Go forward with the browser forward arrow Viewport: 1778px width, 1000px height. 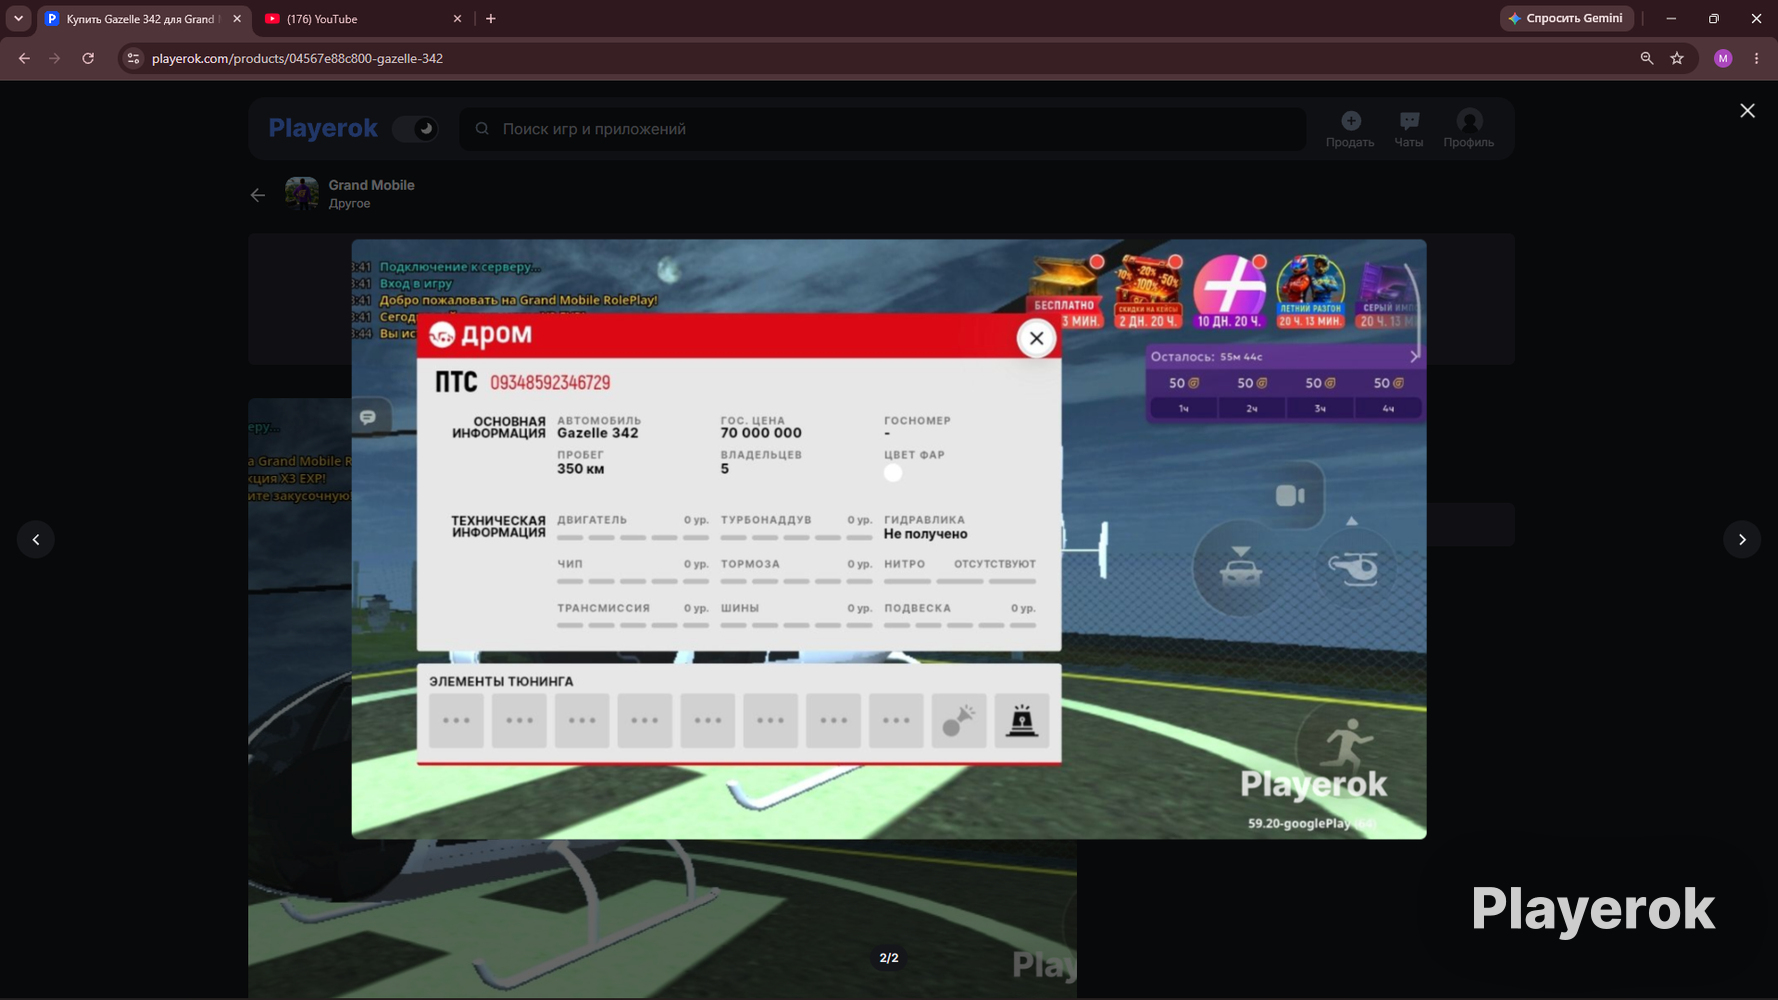tap(55, 58)
